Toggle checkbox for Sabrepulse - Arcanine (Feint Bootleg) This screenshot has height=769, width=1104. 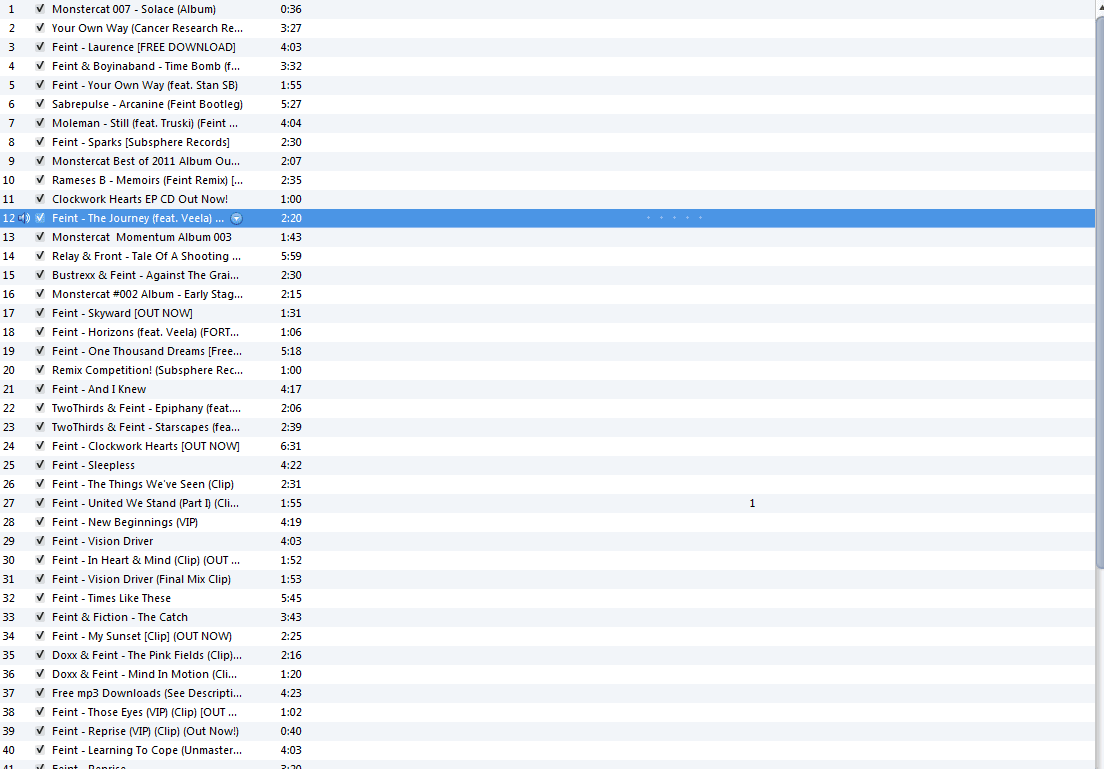[x=40, y=104]
